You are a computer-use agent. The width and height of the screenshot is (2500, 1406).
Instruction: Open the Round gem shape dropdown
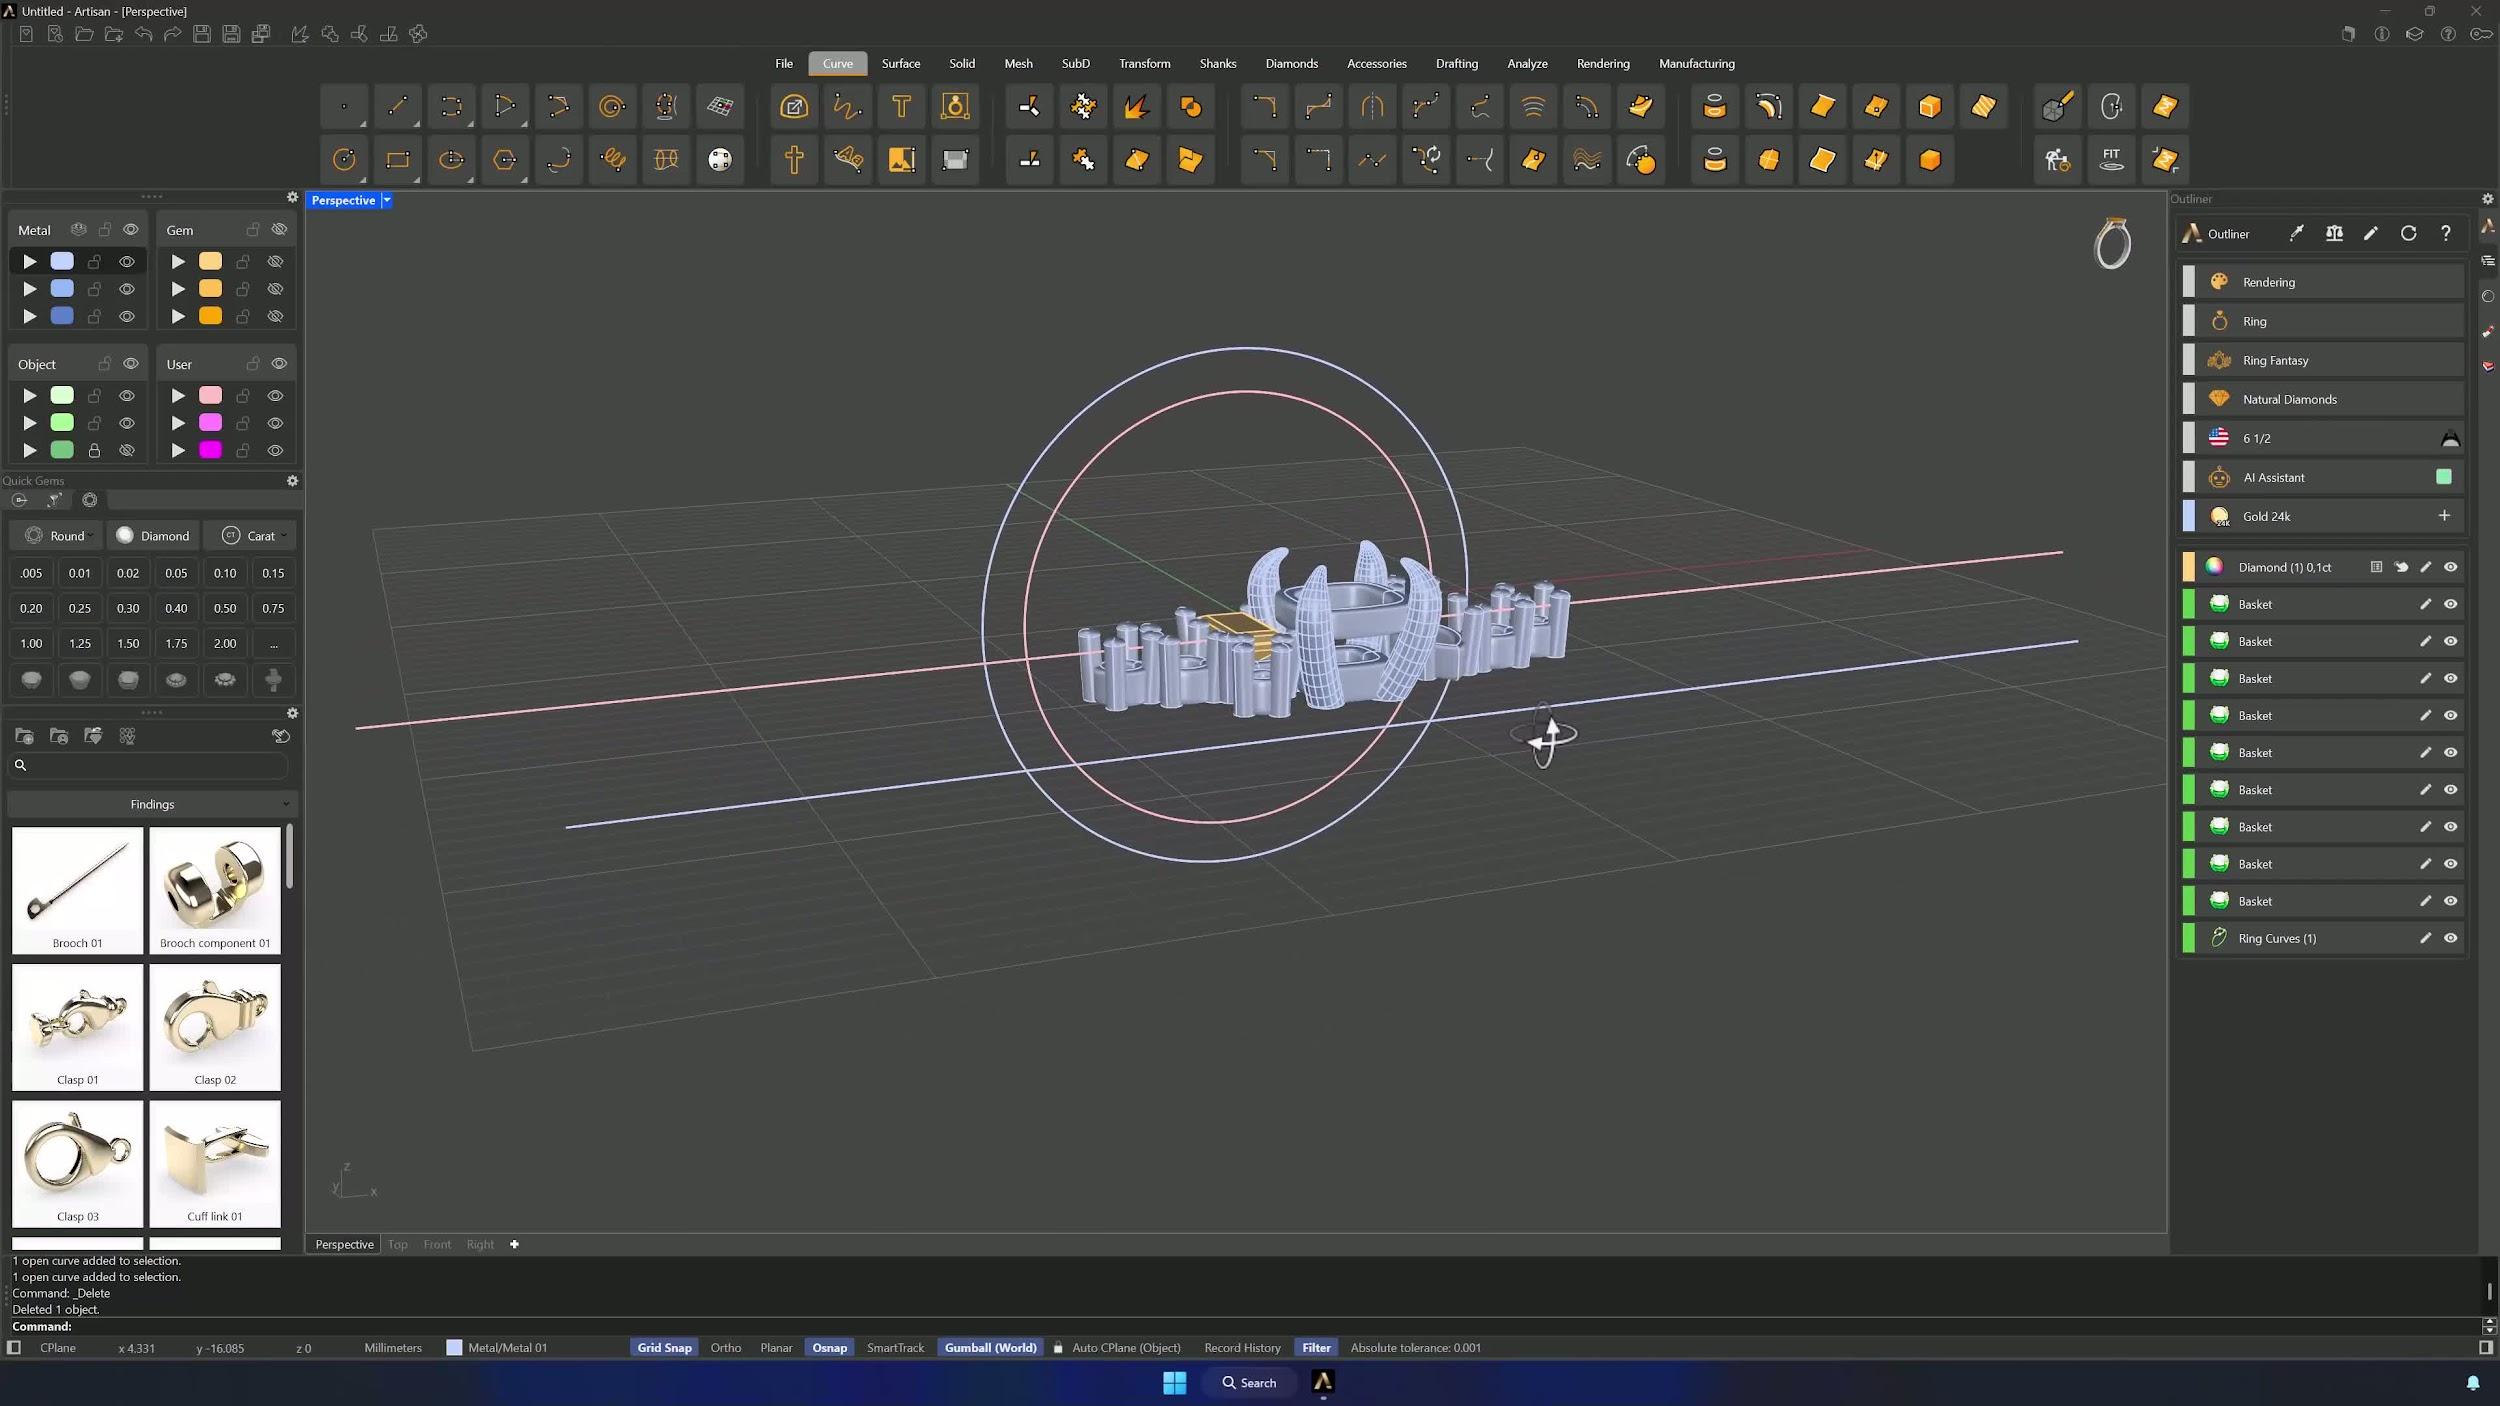[58, 536]
